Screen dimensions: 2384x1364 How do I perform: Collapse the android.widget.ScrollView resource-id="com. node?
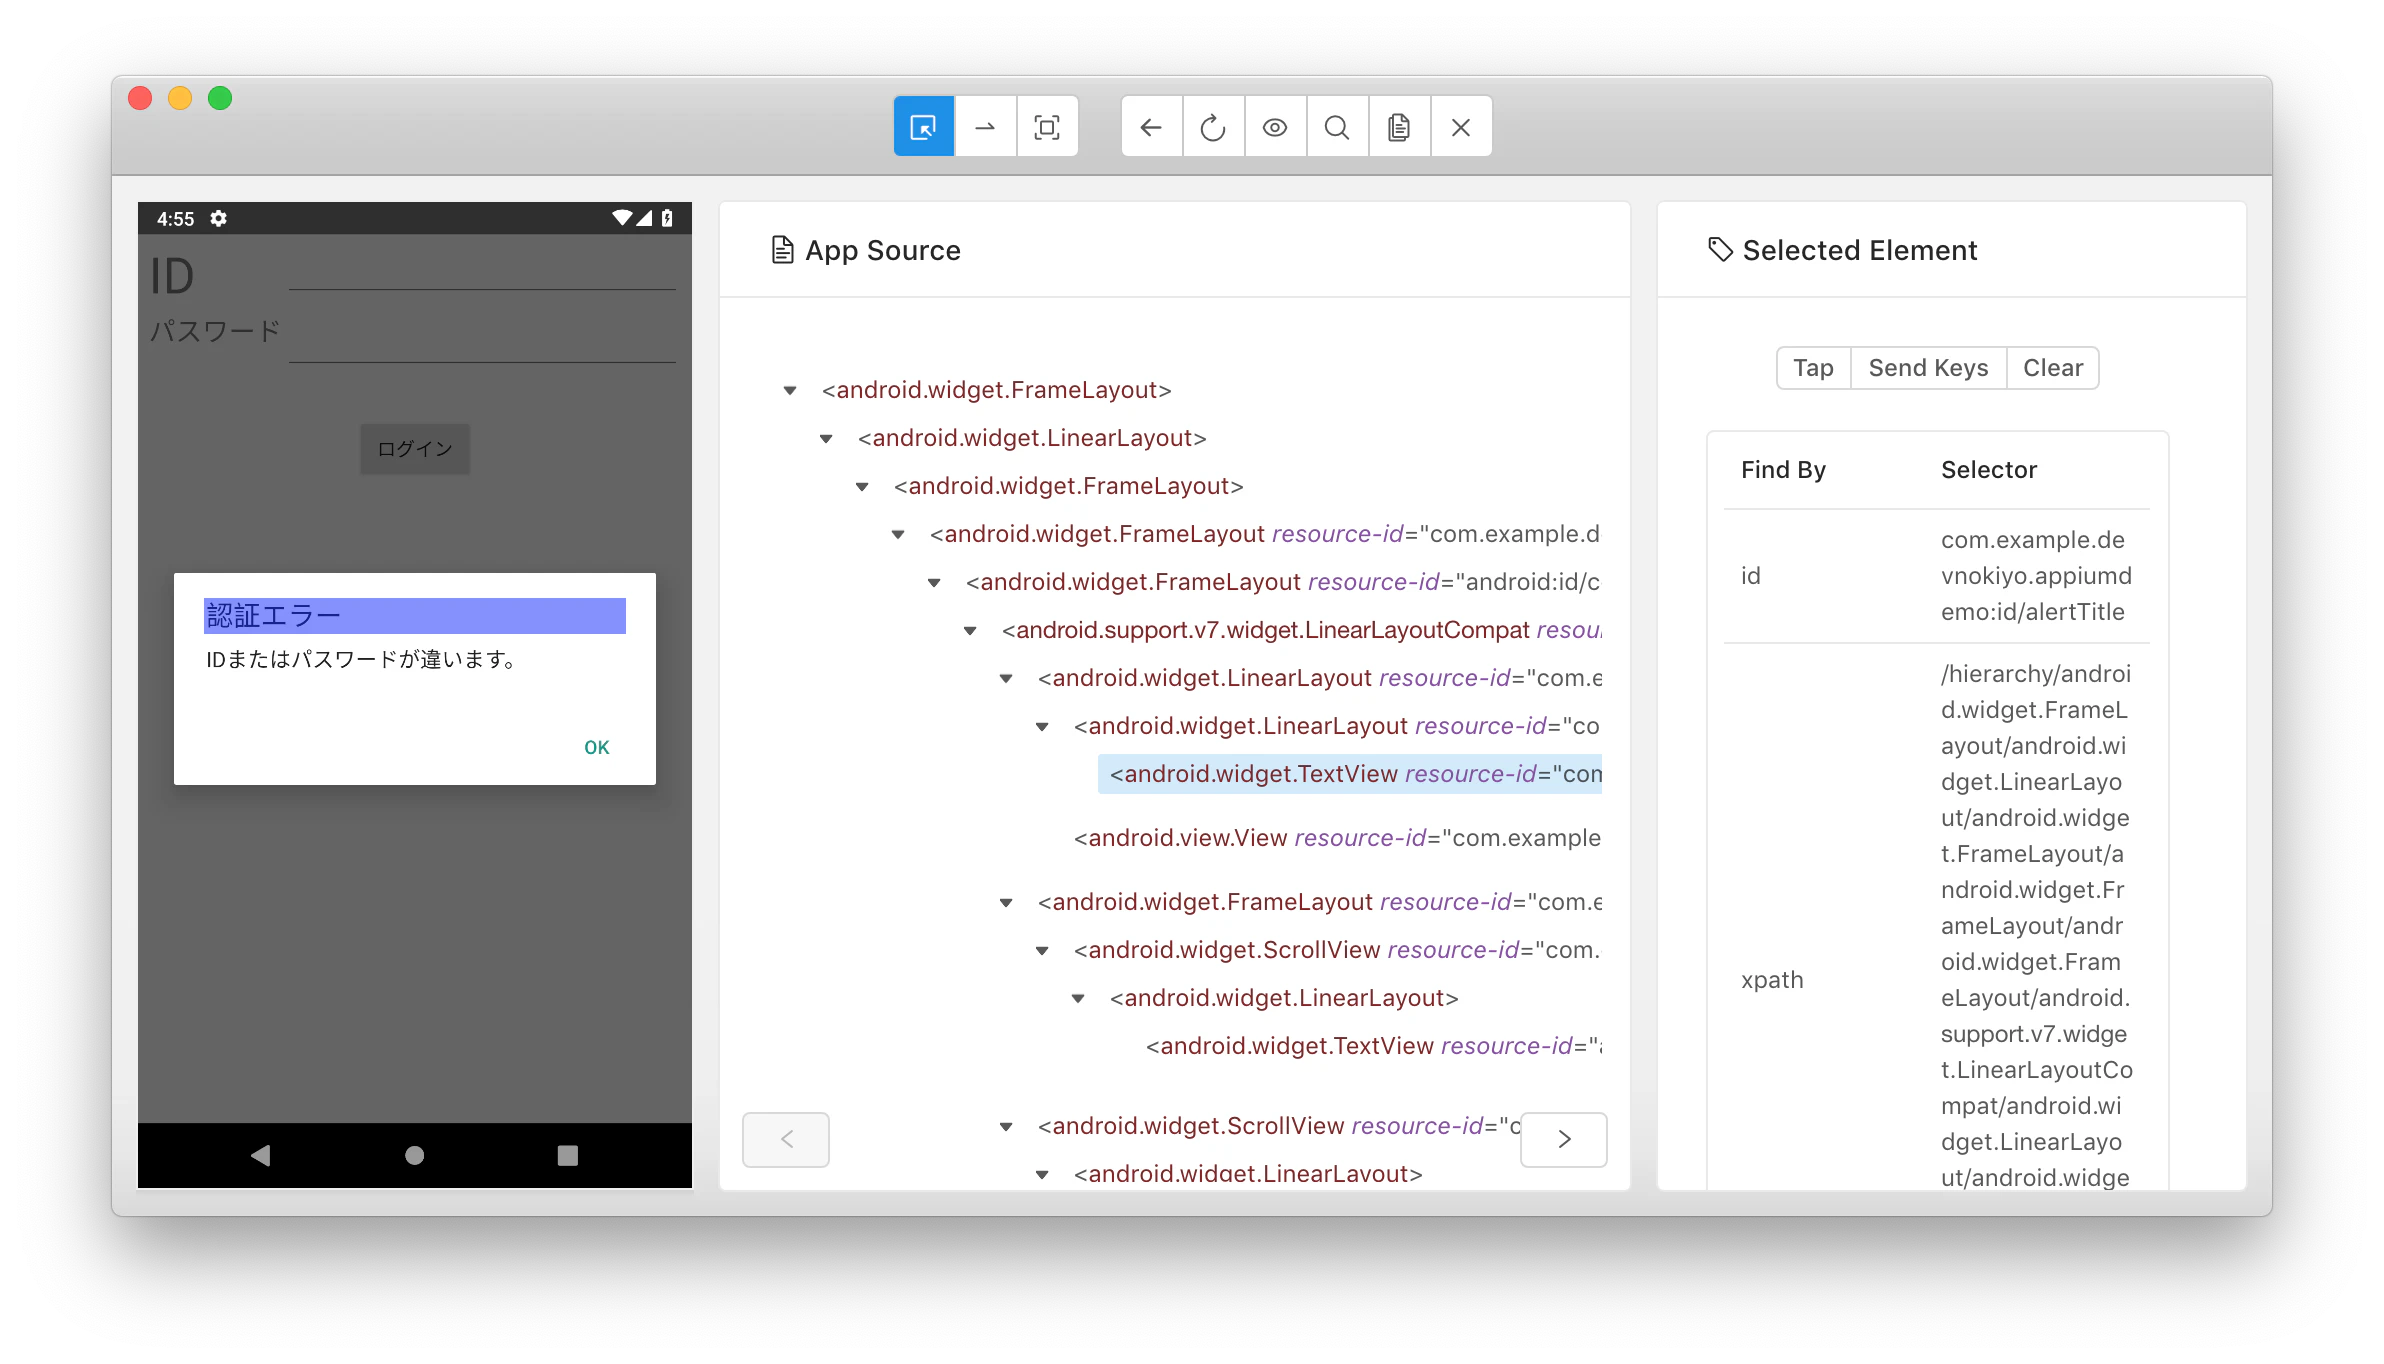click(x=1042, y=951)
